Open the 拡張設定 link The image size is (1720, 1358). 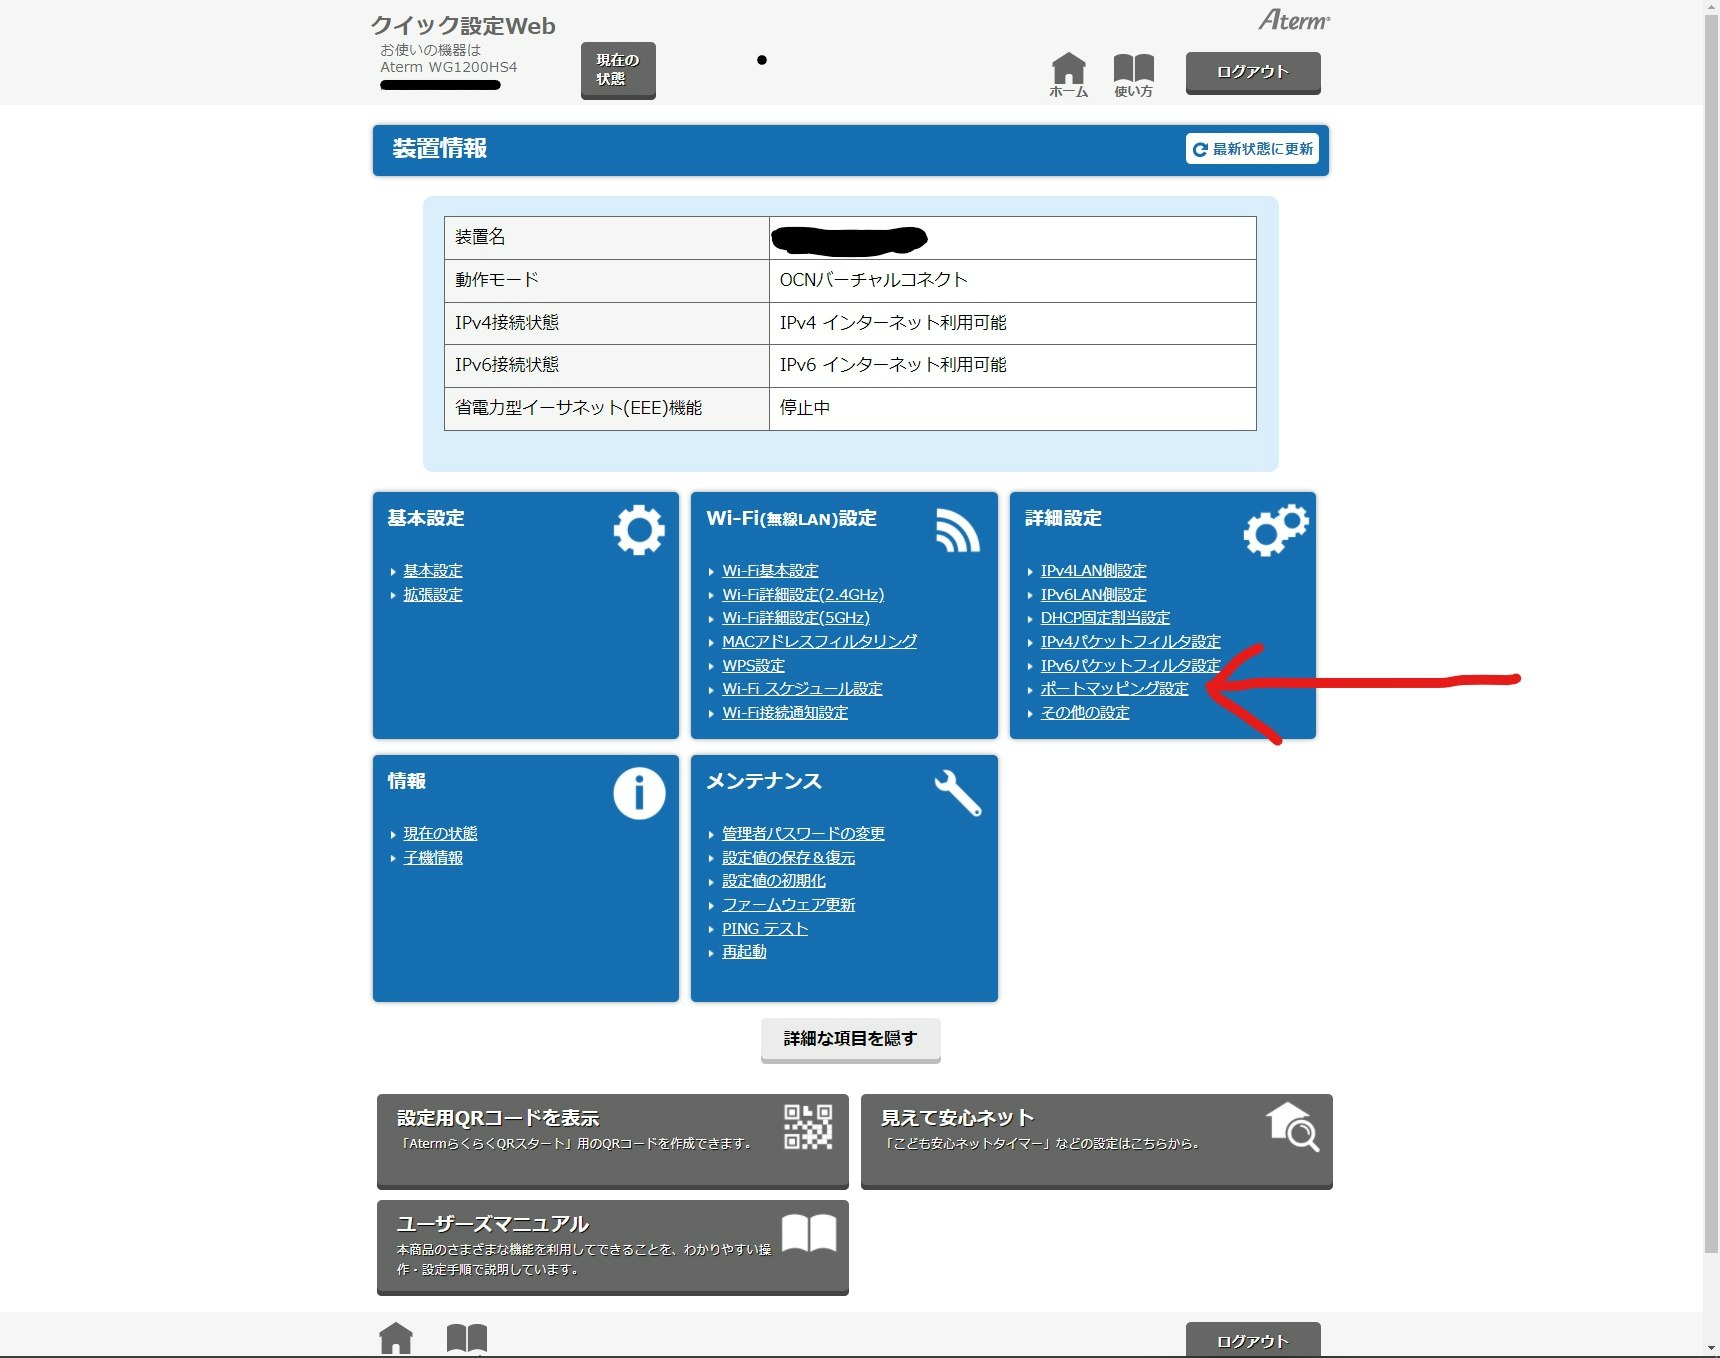(x=433, y=595)
